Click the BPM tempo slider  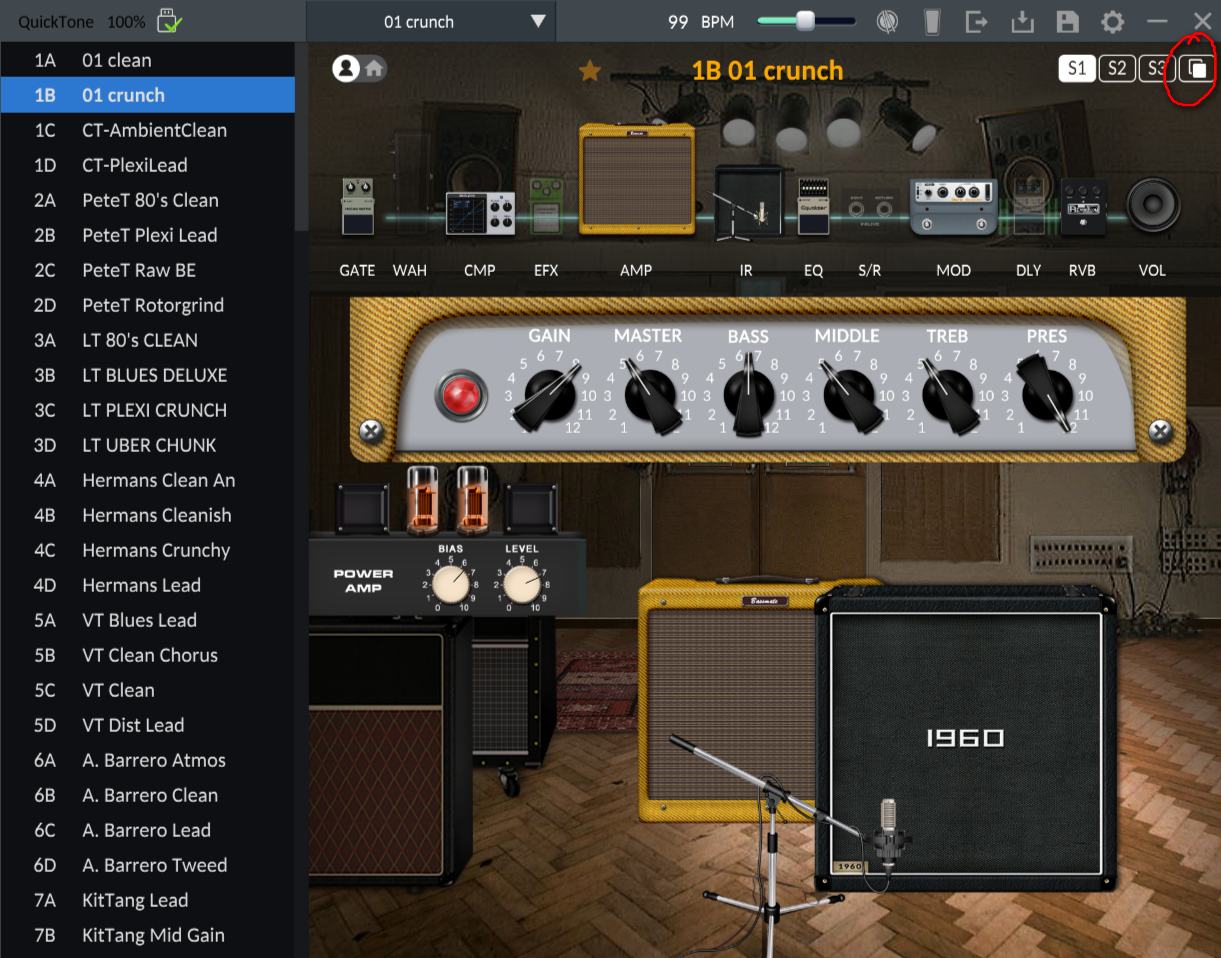[805, 21]
